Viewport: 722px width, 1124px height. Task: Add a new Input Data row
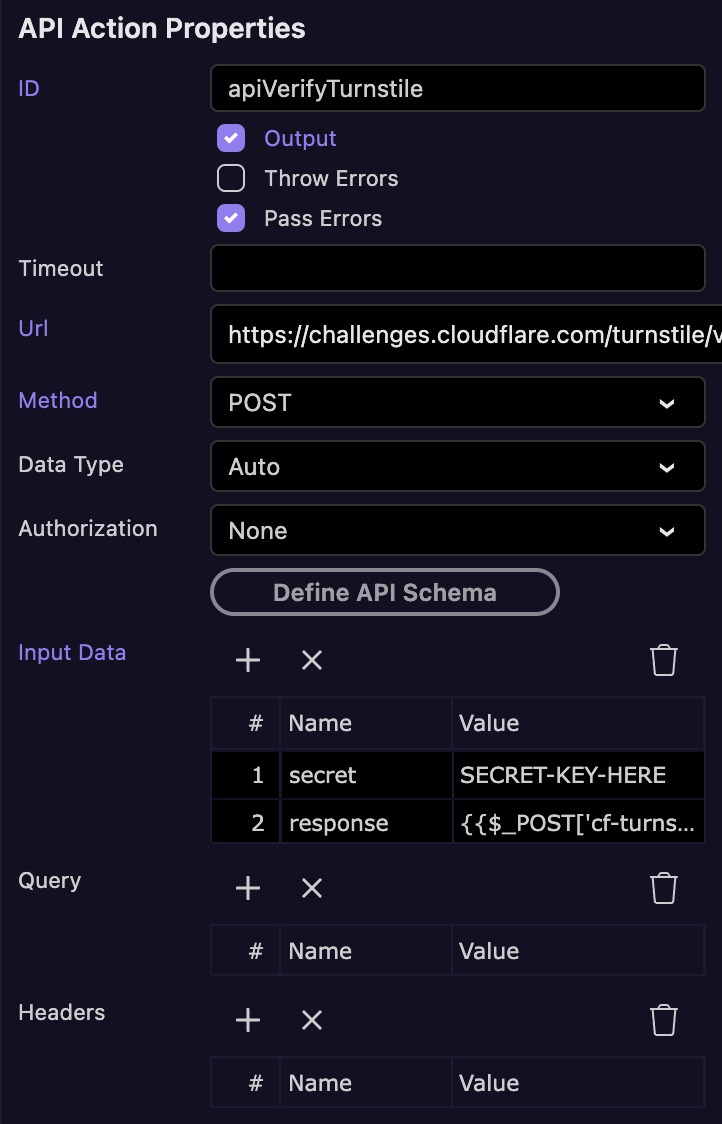point(248,660)
